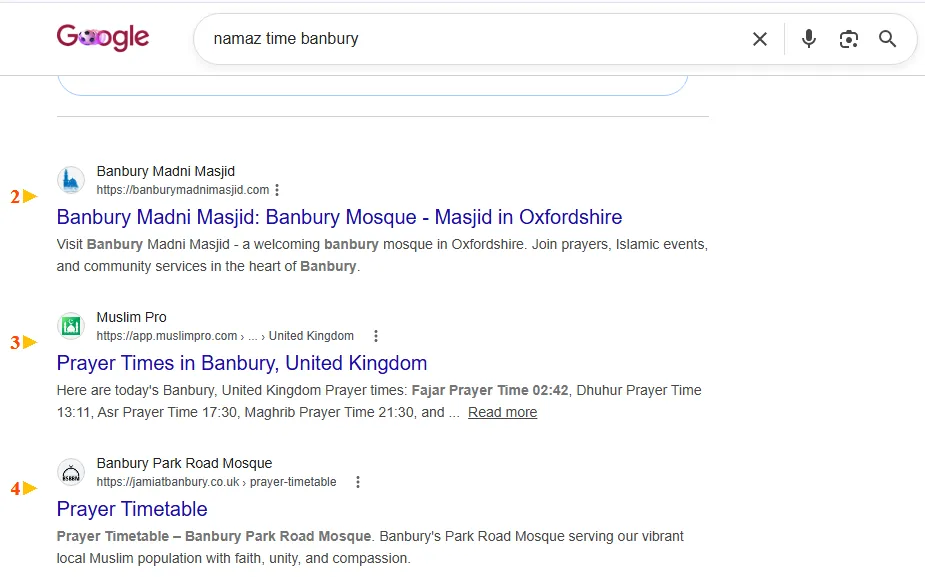
Task: Open search by image camera icon
Action: (848, 39)
